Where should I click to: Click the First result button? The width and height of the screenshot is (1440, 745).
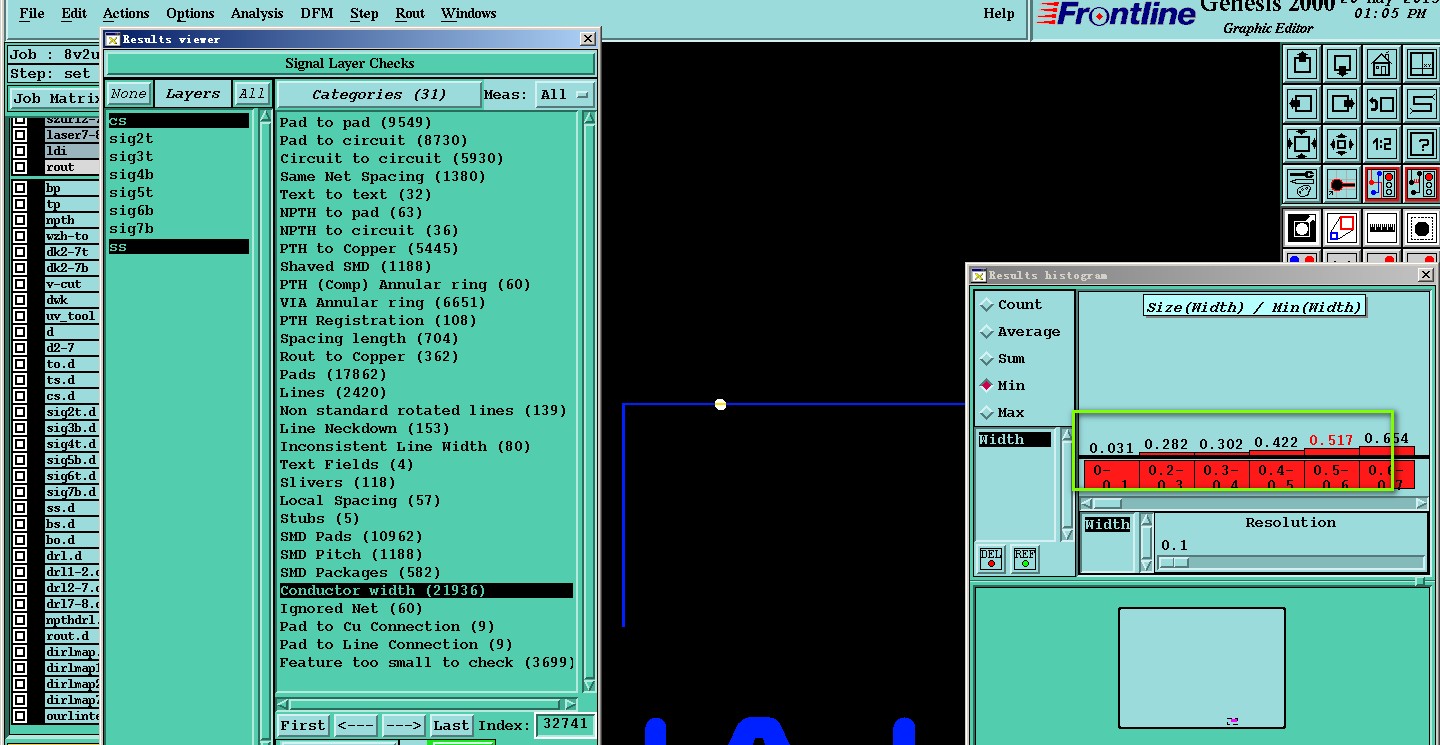tap(303, 726)
